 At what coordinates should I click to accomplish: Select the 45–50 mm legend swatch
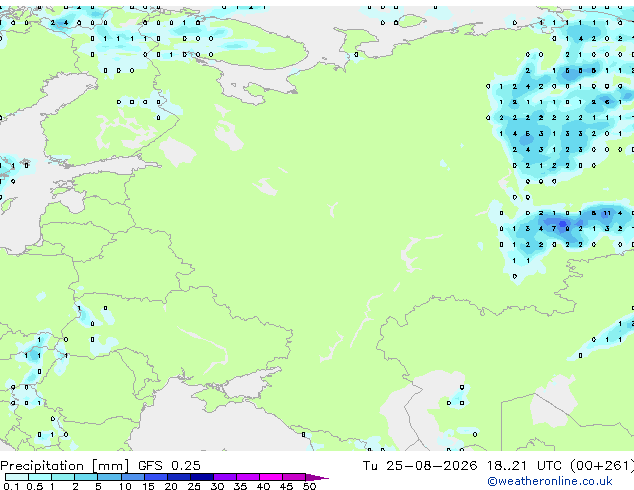point(294,477)
